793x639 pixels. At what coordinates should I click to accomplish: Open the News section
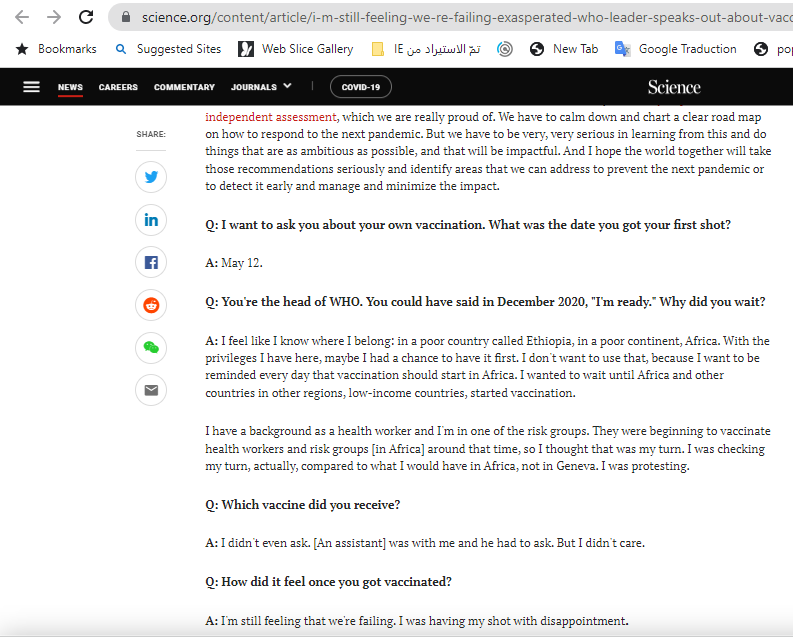pos(70,87)
